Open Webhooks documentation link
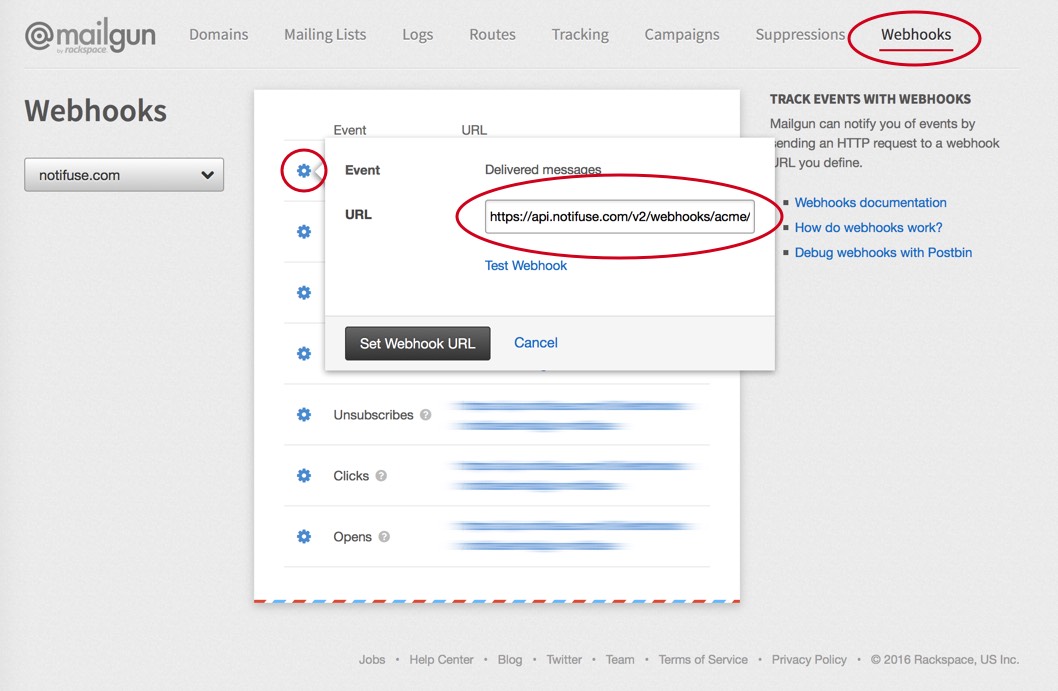The width and height of the screenshot is (1058, 691). click(870, 202)
